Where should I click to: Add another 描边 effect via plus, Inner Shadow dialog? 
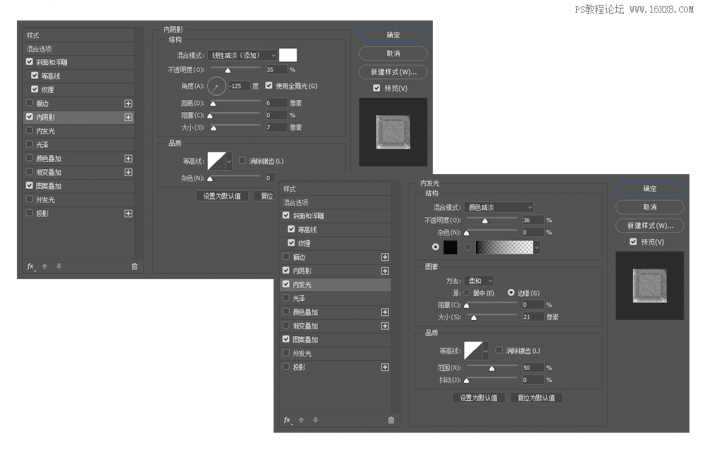(x=128, y=103)
